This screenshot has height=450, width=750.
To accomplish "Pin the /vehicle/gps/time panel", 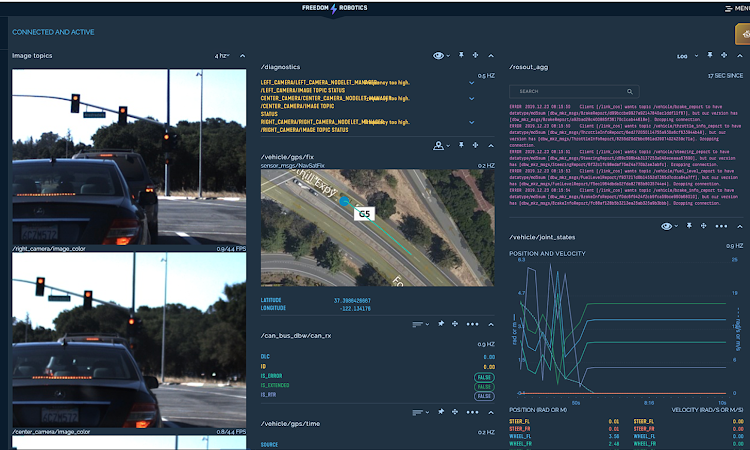I will point(441,412).
